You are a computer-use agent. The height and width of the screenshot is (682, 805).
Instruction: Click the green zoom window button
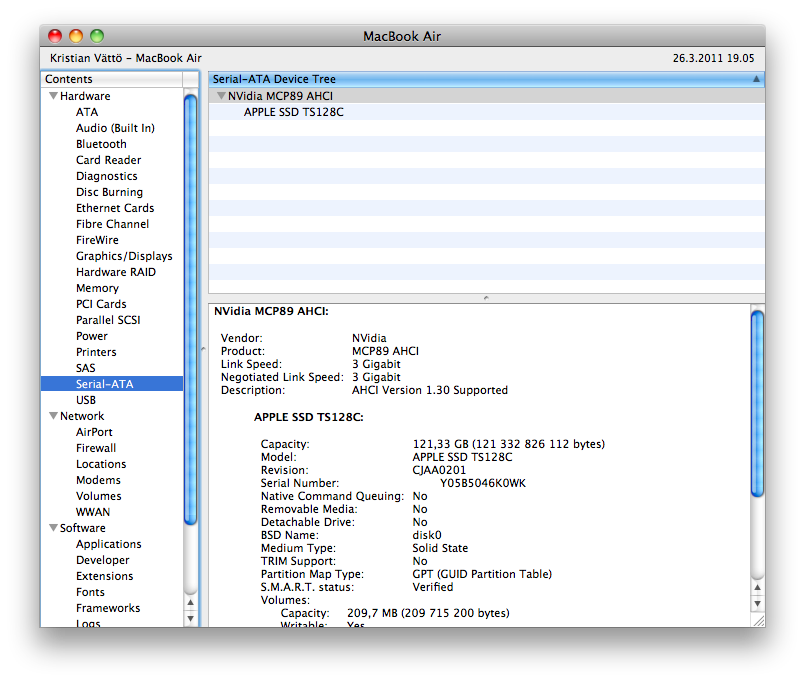(97, 36)
